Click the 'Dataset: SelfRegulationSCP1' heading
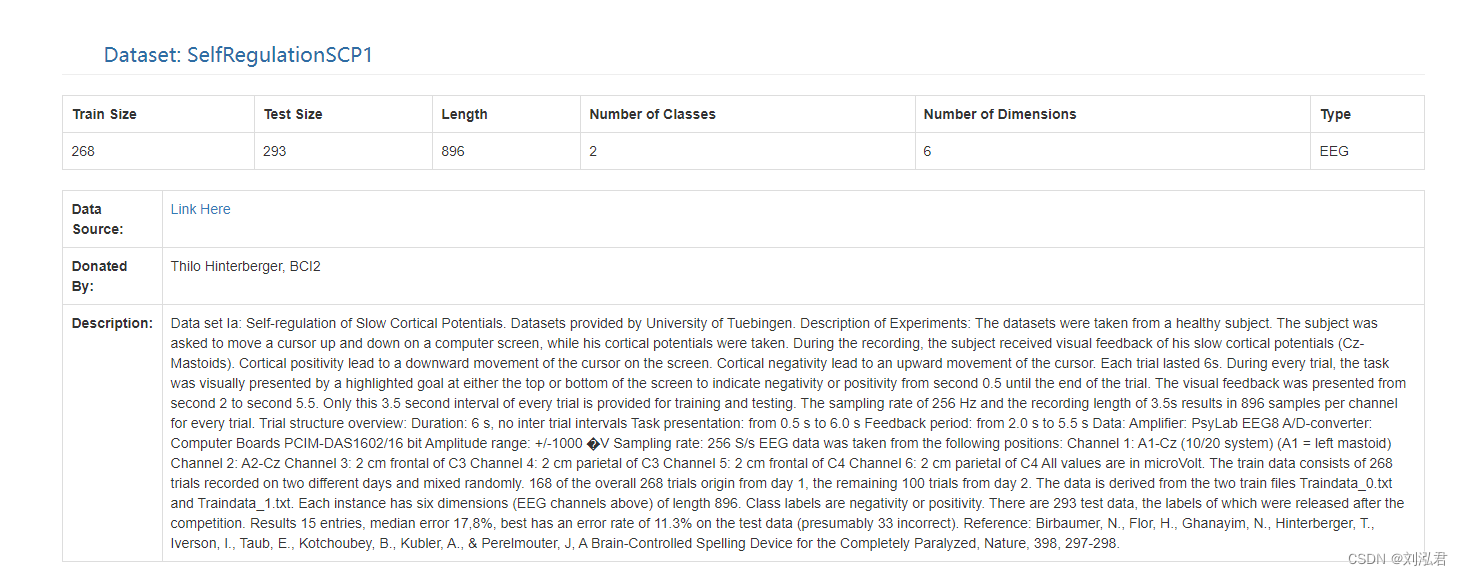Image resolution: width=1463 pixels, height=576 pixels. coord(238,55)
